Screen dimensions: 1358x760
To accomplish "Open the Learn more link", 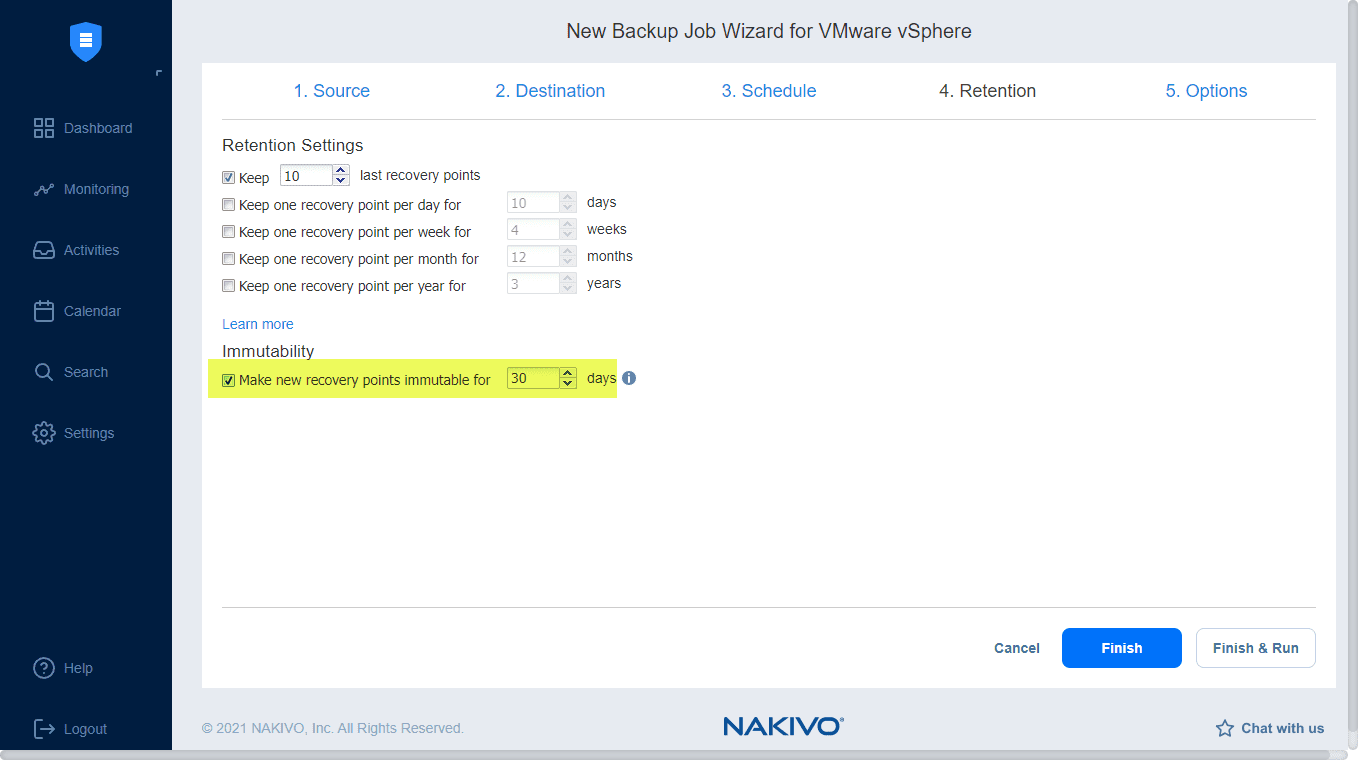I will tap(257, 324).
